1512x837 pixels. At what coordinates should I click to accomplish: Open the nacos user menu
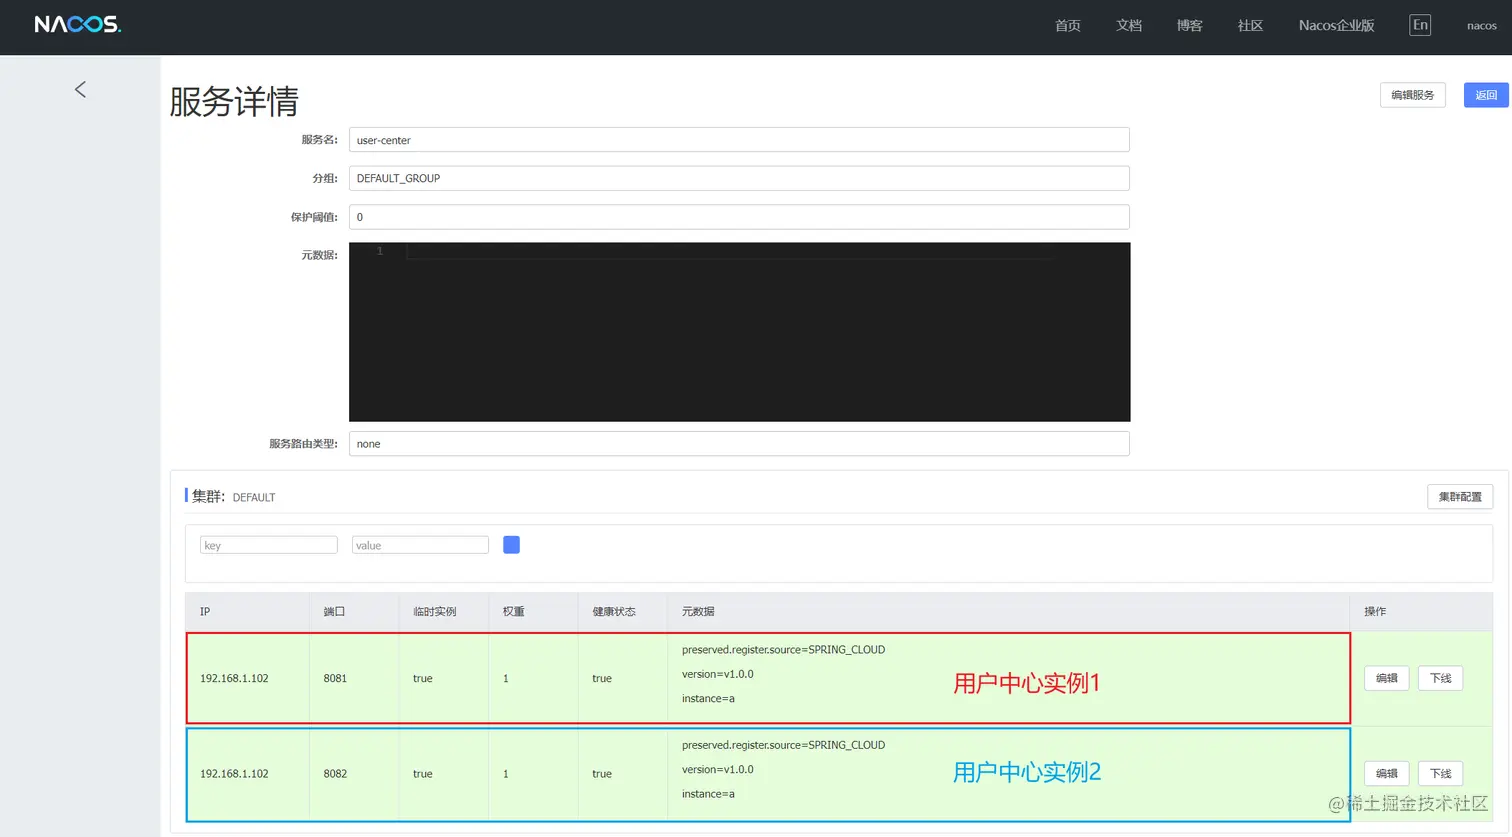(1482, 25)
